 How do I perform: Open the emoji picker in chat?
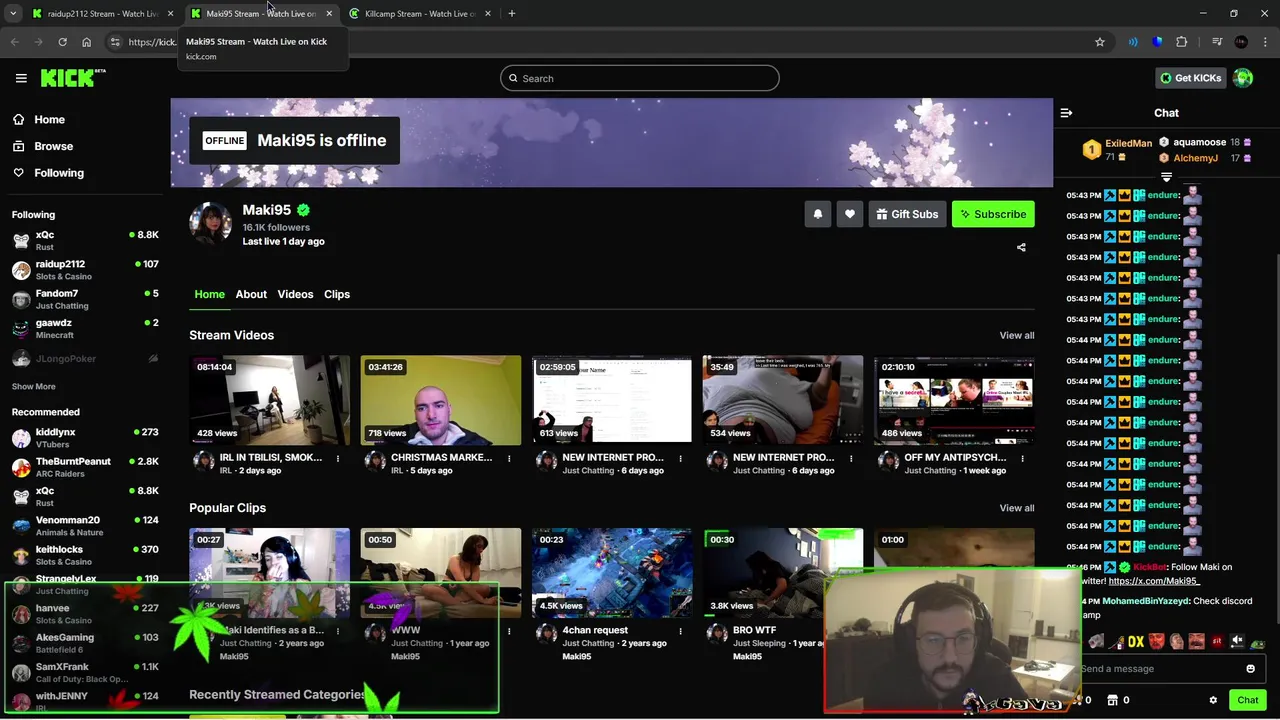[1250, 669]
